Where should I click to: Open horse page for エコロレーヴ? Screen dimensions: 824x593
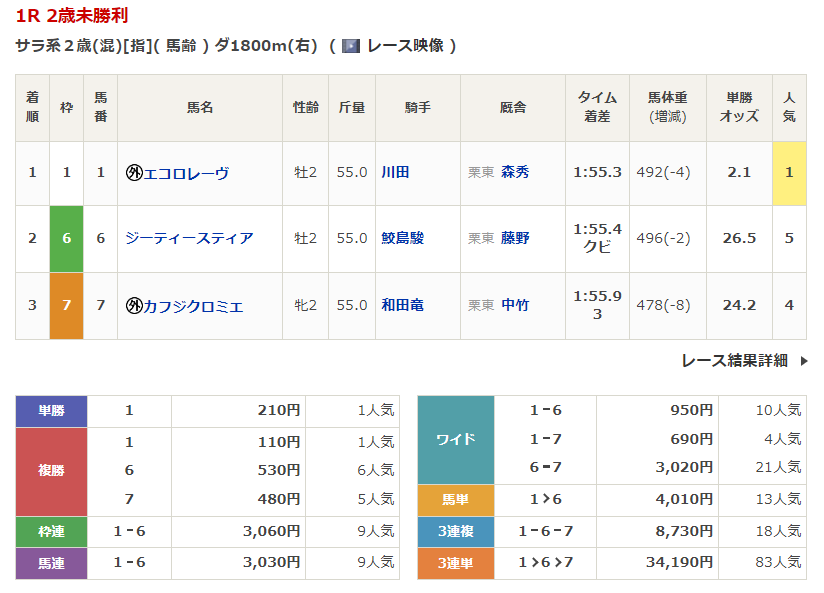pyautogui.click(x=187, y=173)
